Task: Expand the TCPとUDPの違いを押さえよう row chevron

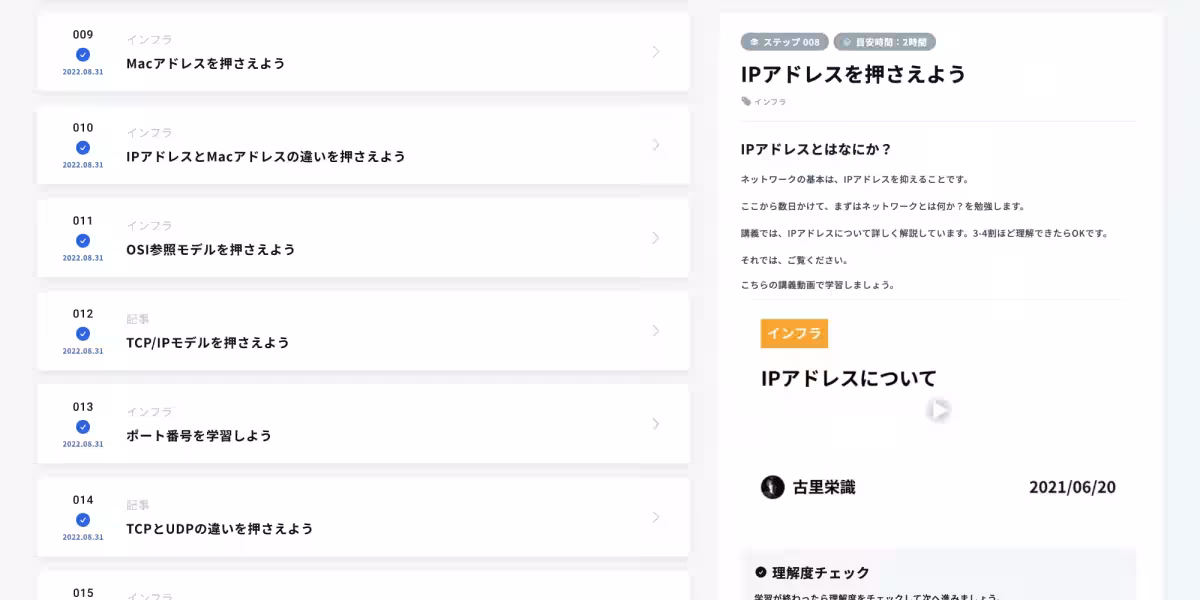Action: [x=655, y=517]
